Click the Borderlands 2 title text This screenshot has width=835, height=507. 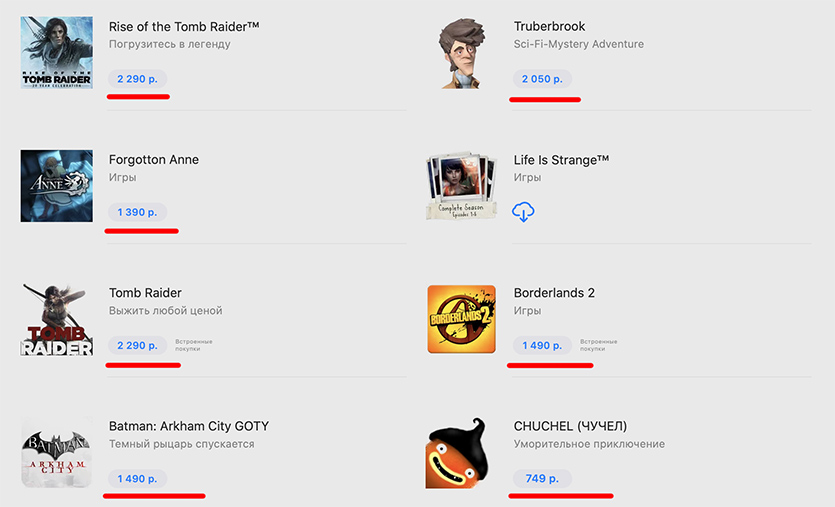tap(554, 293)
